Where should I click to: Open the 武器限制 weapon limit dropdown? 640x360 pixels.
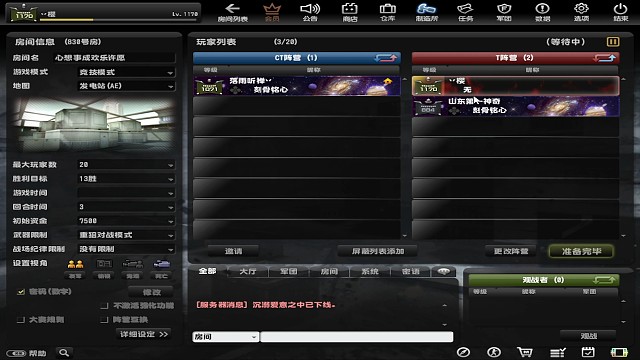[126, 235]
